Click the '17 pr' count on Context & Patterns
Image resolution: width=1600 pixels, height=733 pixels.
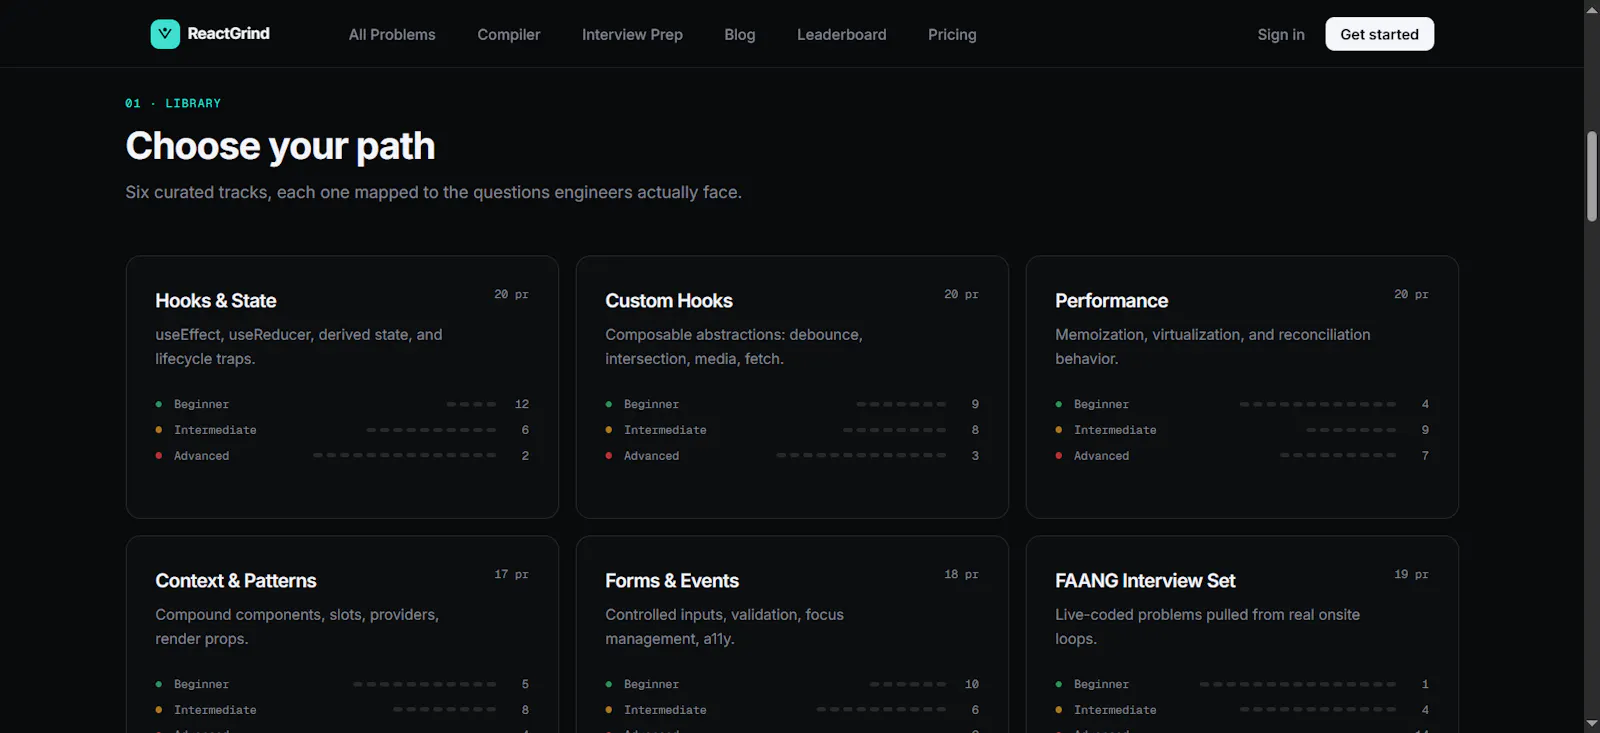(x=511, y=575)
